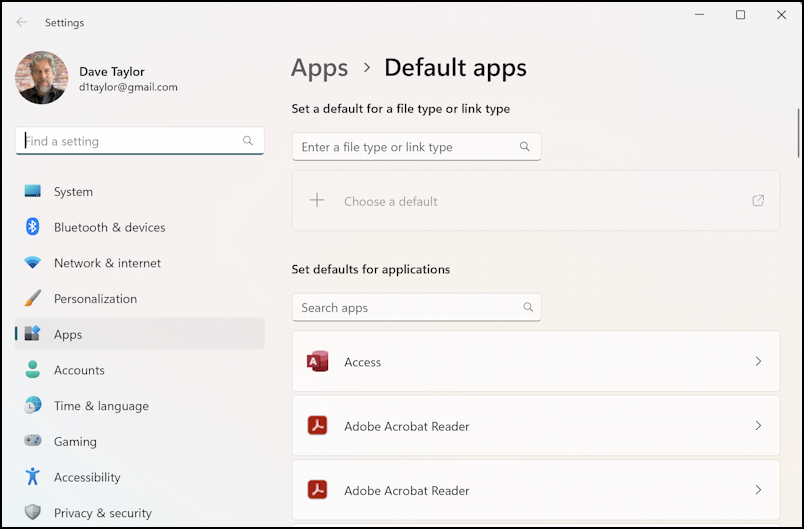The image size is (804, 529).
Task: Open the System settings category
Action: [139, 191]
